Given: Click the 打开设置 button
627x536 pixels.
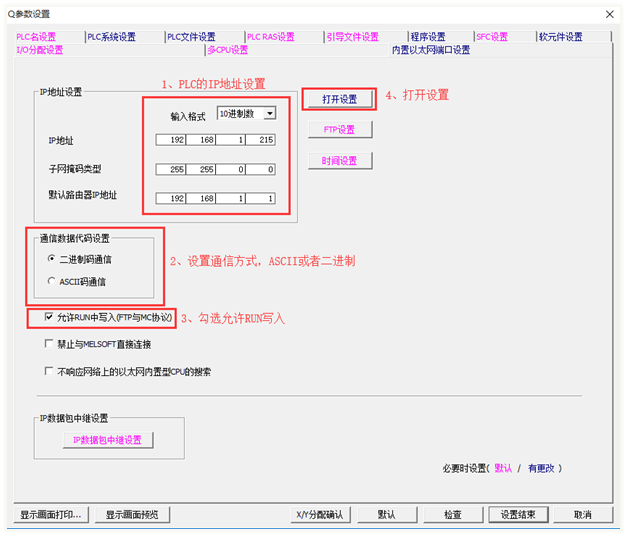Looking at the screenshot, I should [x=339, y=99].
